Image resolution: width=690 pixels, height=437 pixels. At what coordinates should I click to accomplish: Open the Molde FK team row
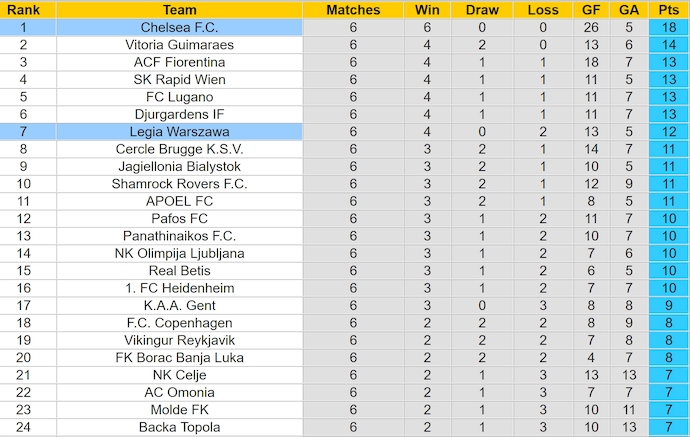[x=180, y=410]
